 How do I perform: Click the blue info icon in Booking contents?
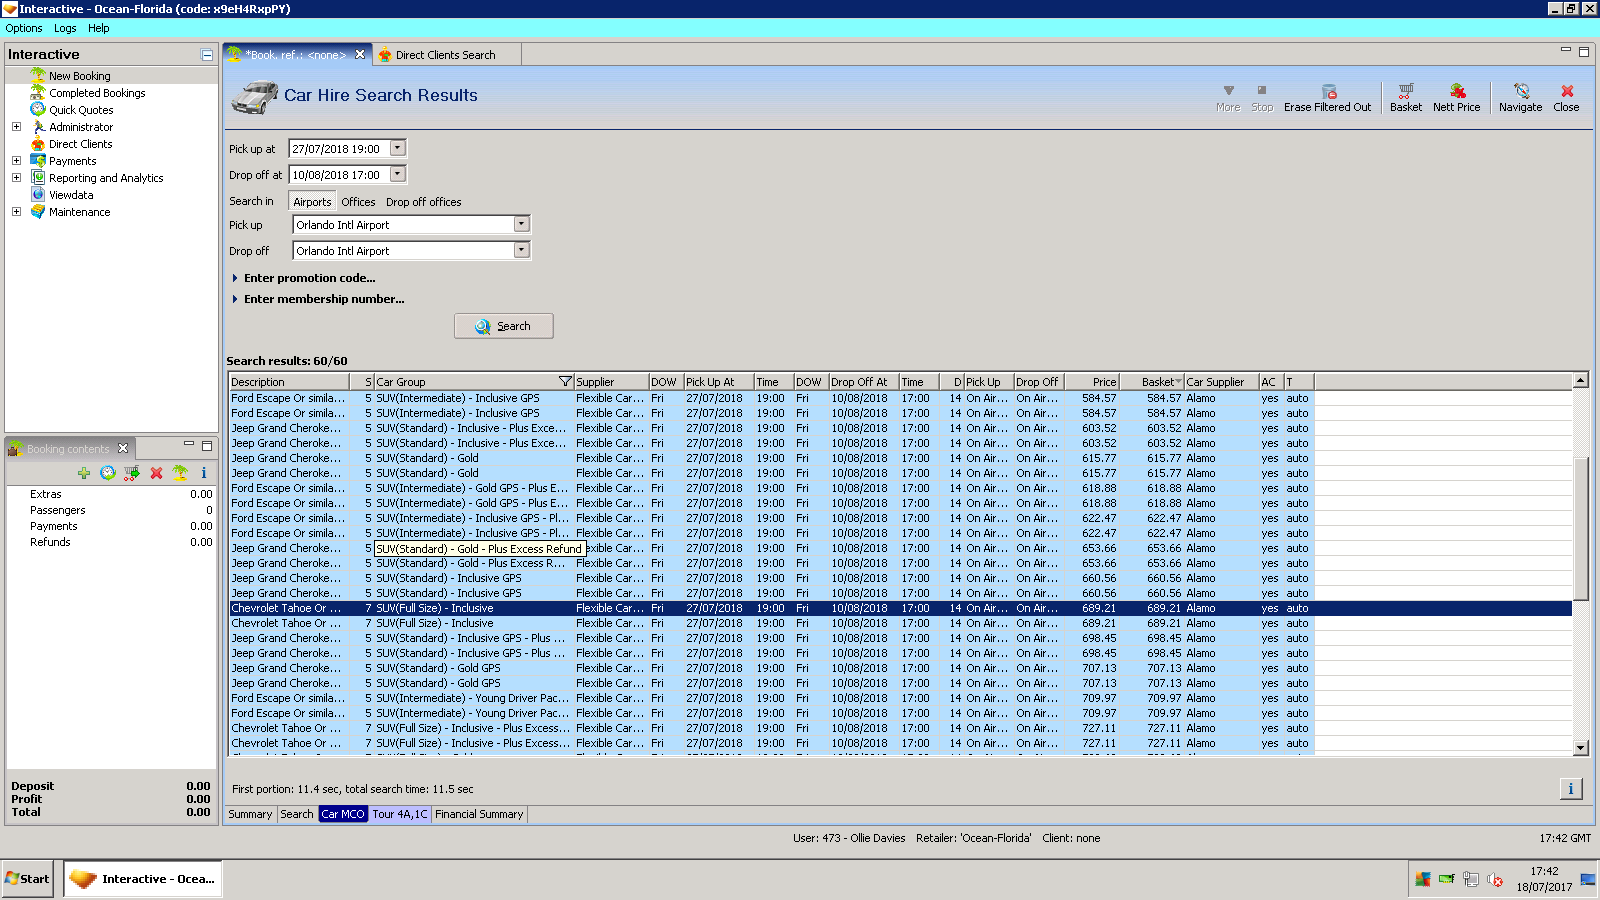pyautogui.click(x=204, y=473)
